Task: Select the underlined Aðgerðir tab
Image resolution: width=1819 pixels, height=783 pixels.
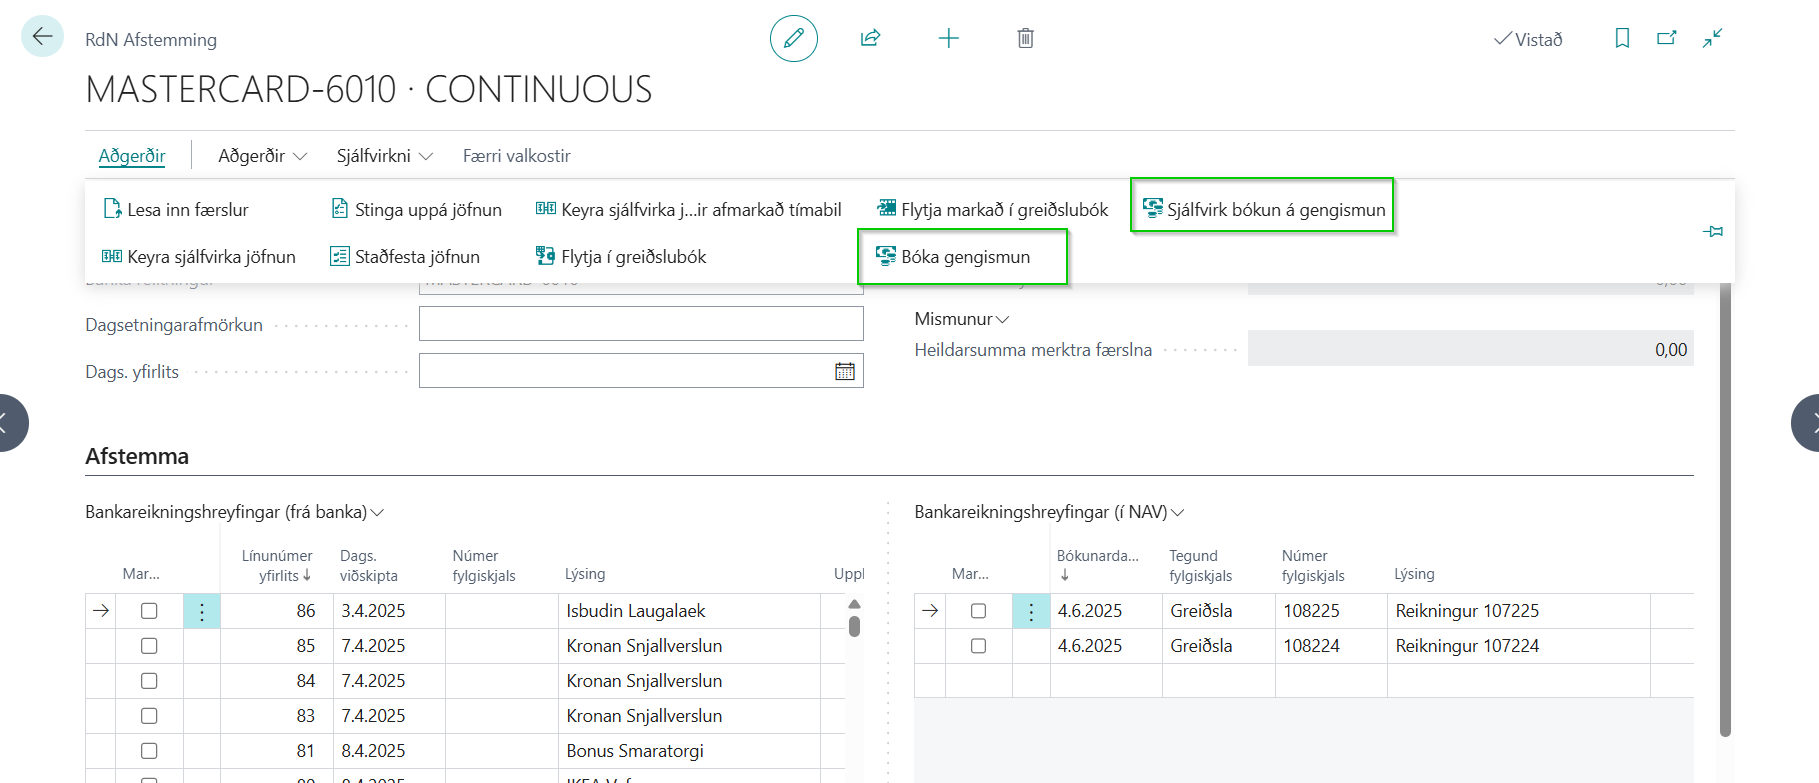Action: coord(132,156)
